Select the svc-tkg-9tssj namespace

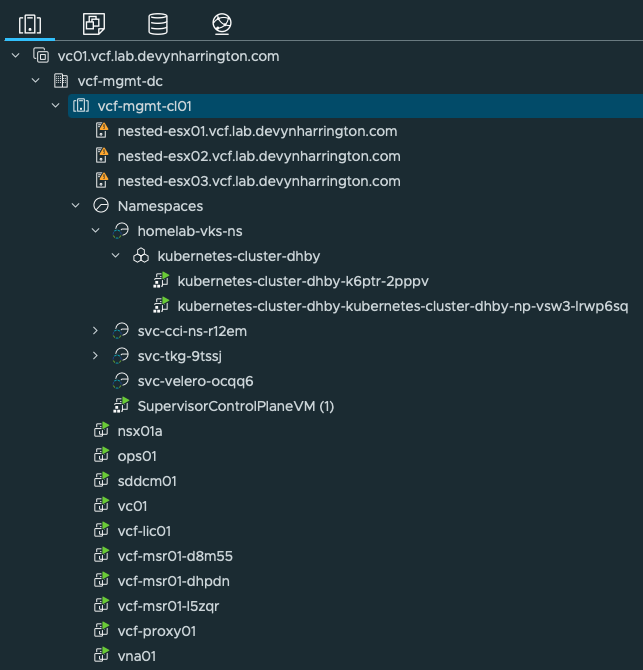click(179, 356)
